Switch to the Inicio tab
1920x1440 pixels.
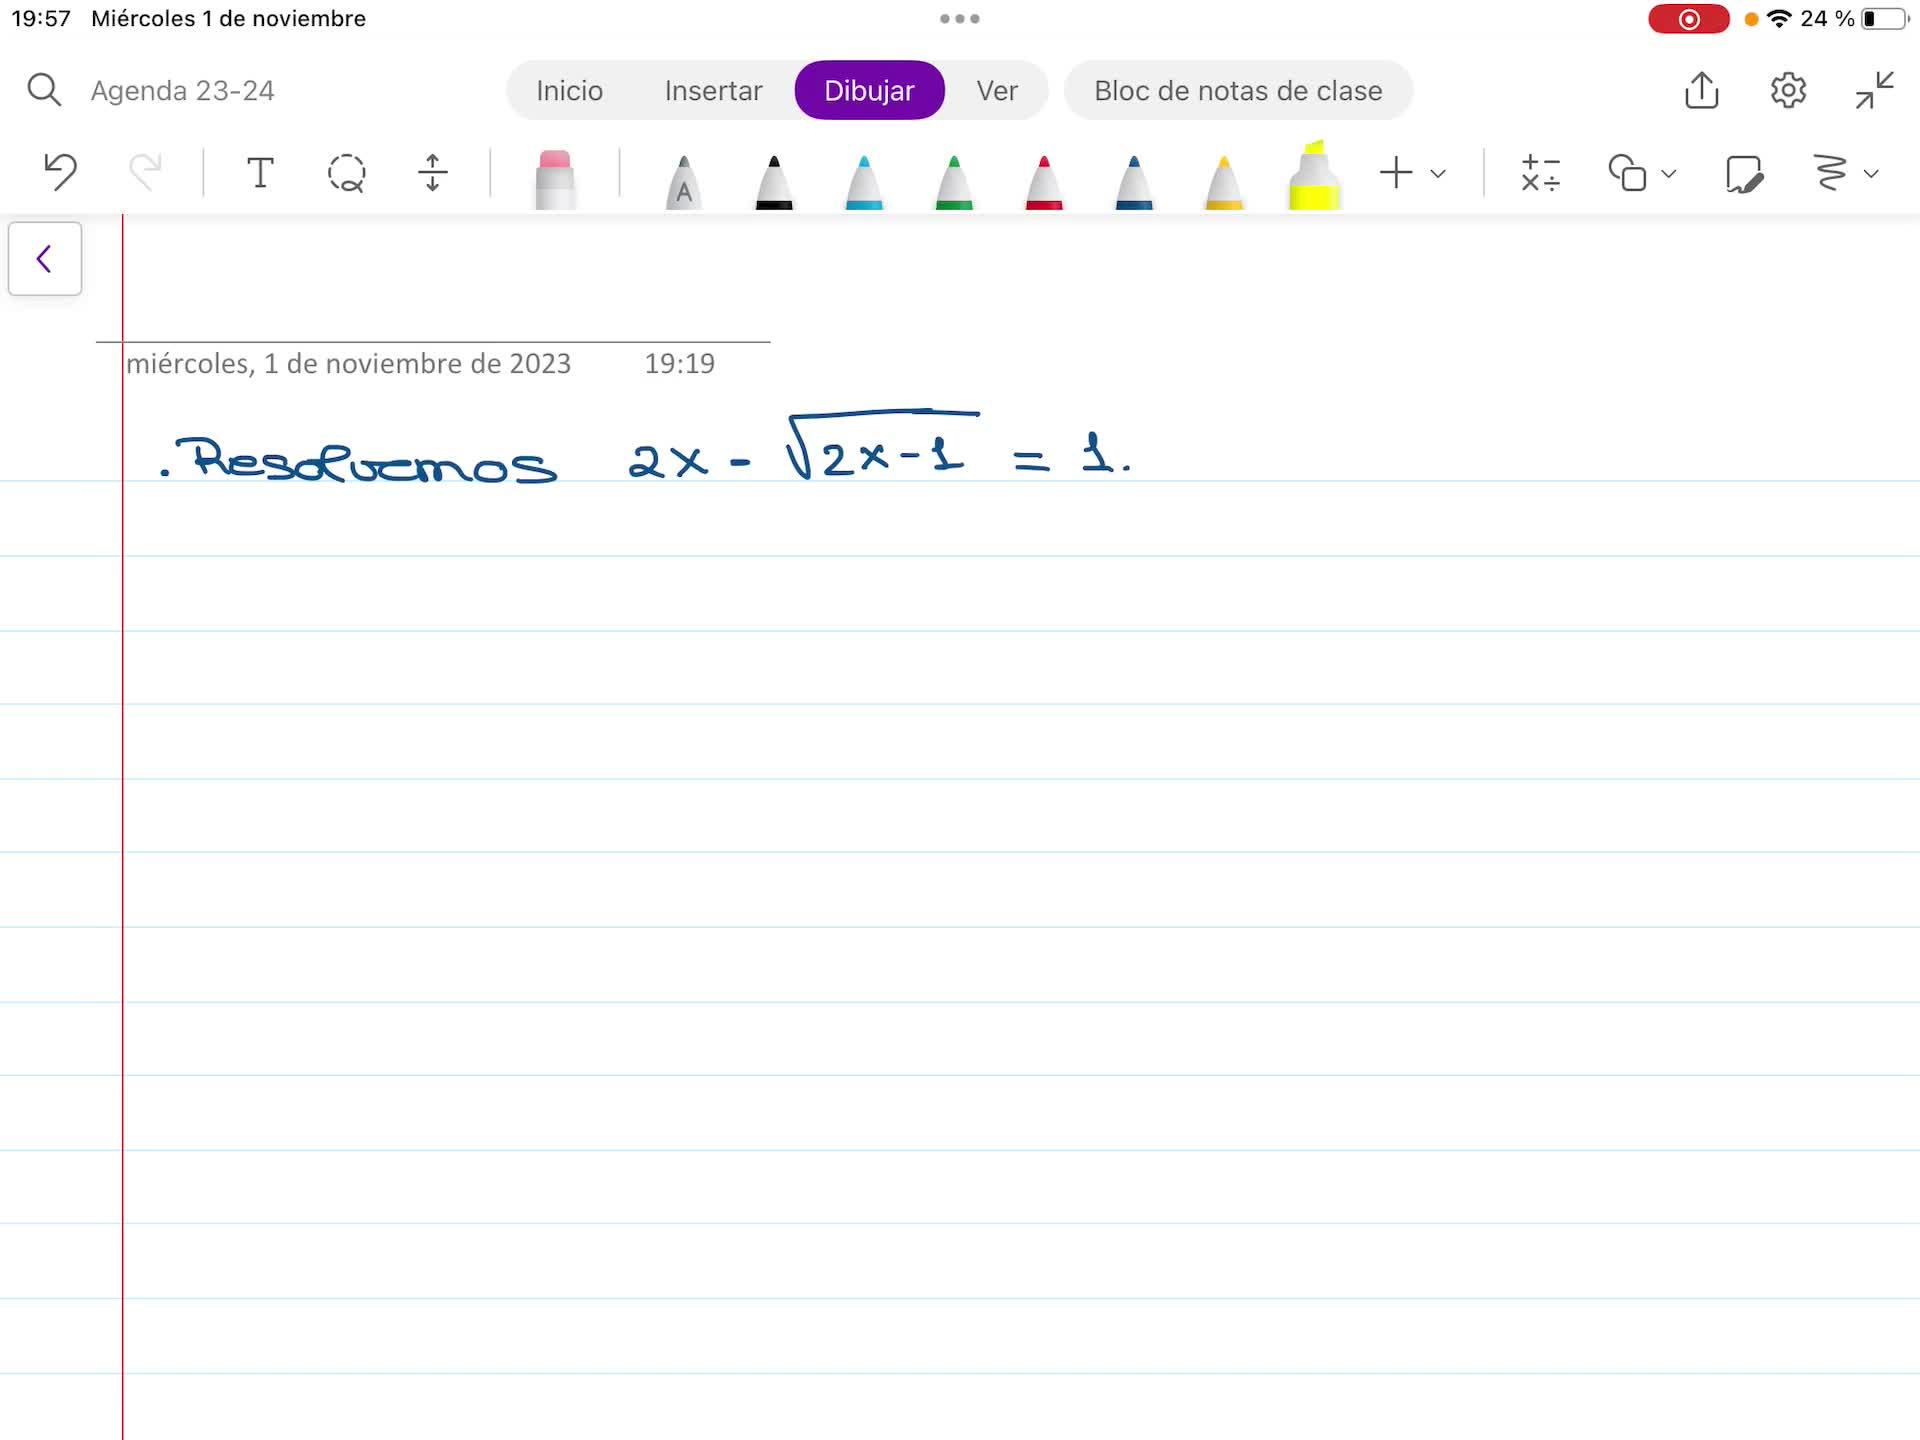[569, 91]
